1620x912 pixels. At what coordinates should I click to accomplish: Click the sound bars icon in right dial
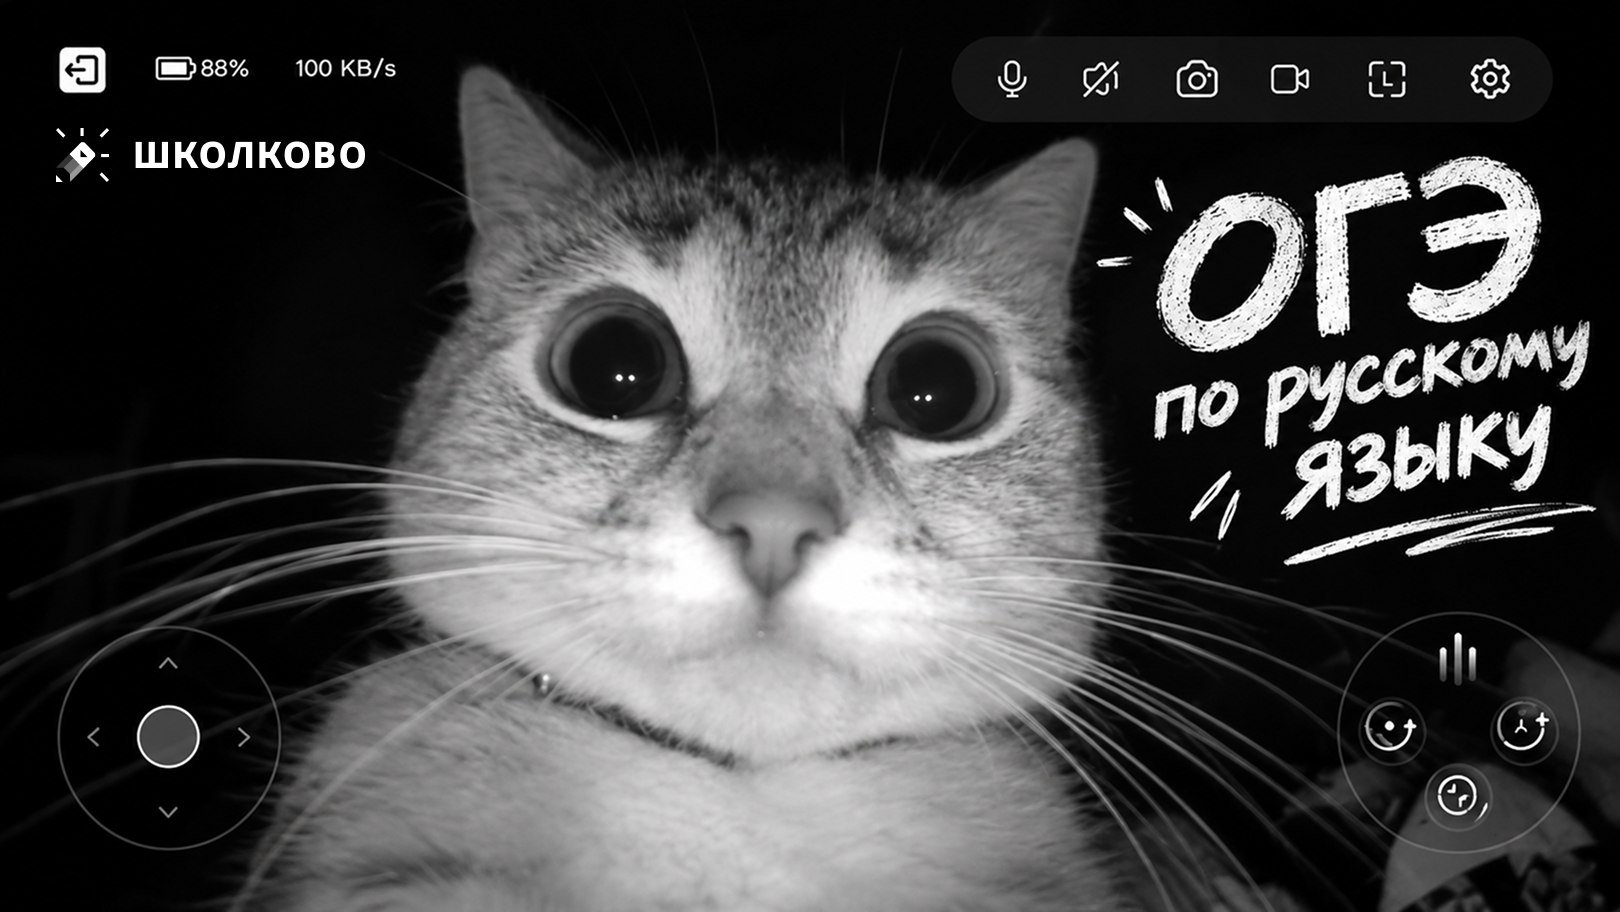coord(1457,659)
